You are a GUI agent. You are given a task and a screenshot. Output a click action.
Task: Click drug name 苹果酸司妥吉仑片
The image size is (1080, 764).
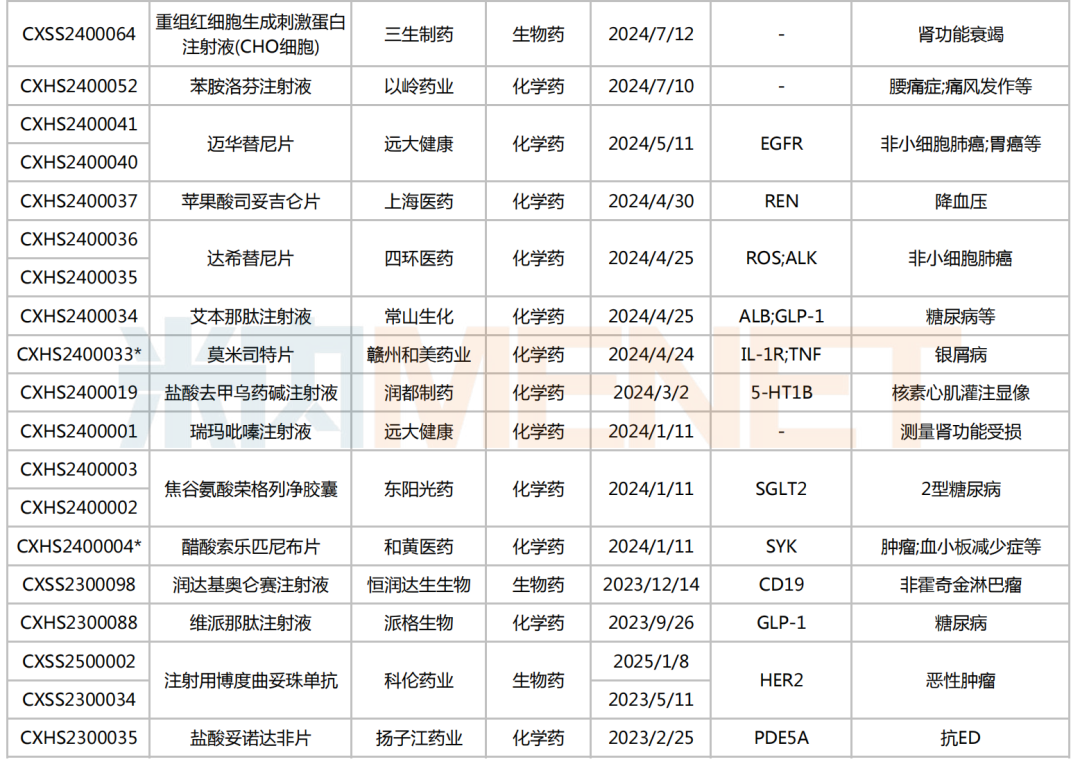click(250, 201)
